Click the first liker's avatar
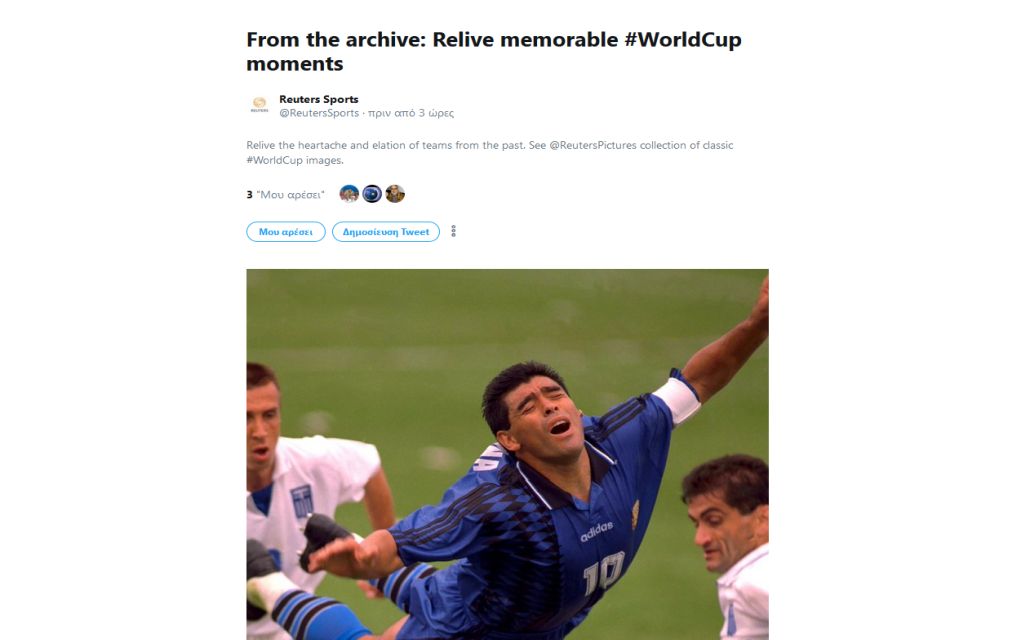The height and width of the screenshot is (640, 1021). click(349, 194)
